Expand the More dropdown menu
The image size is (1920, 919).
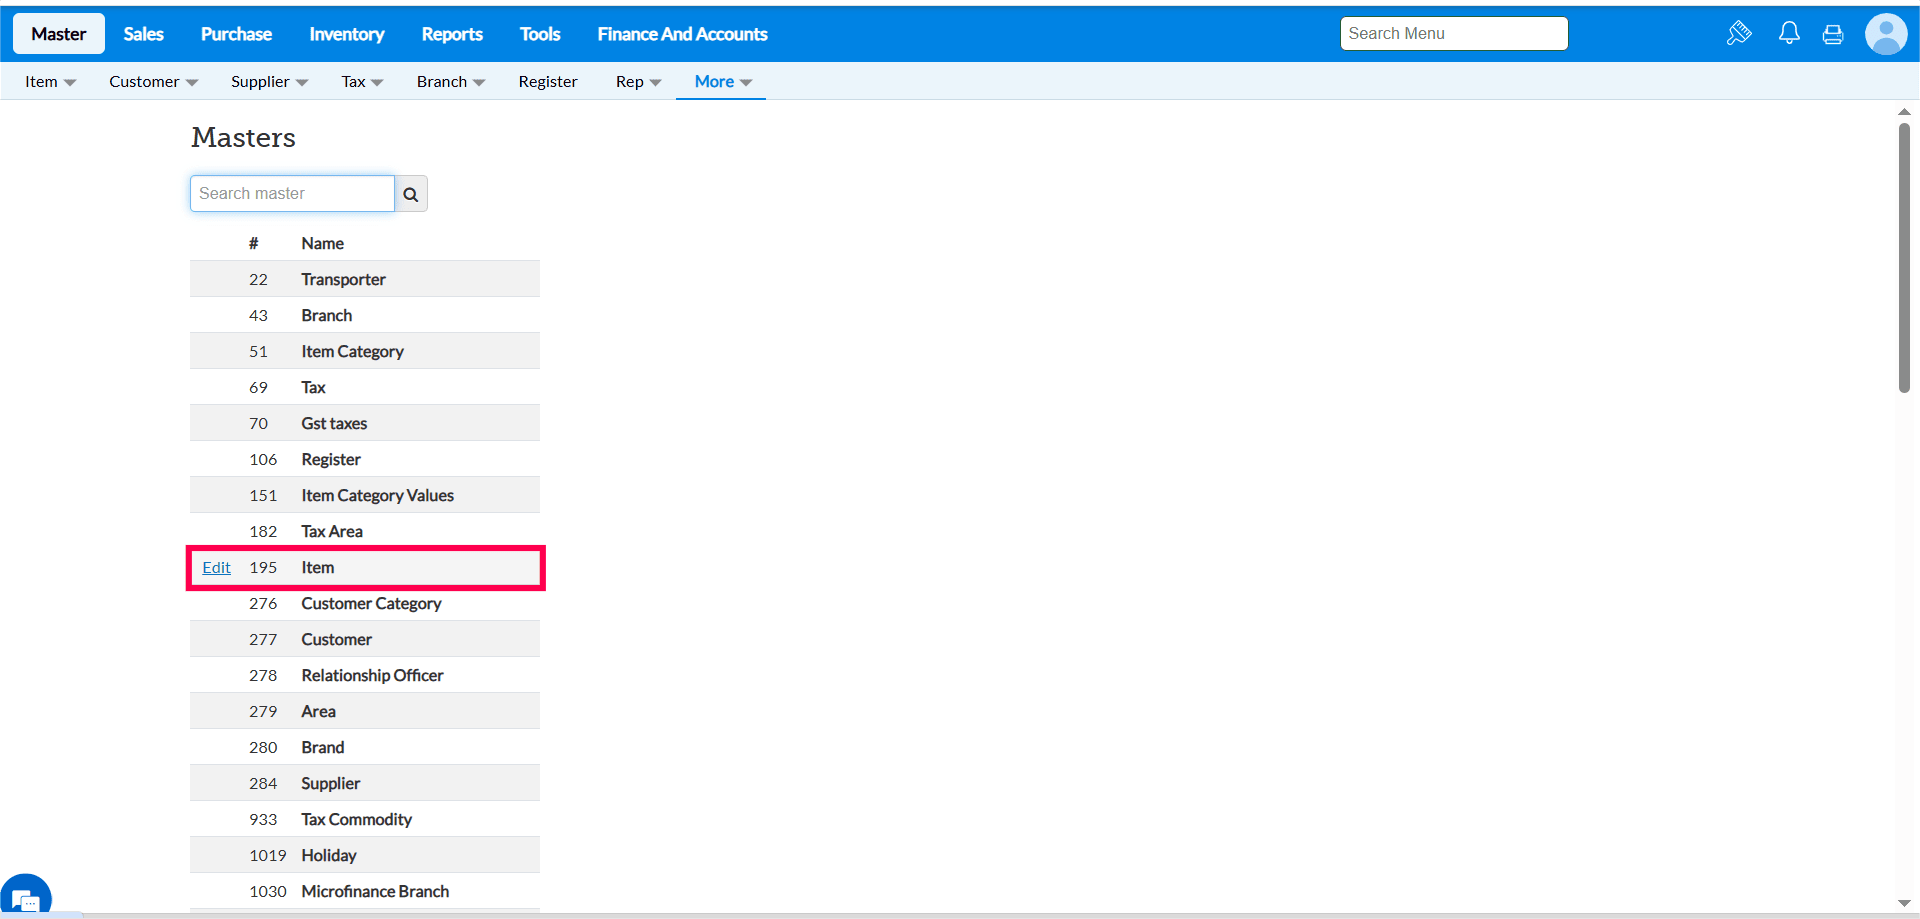[x=723, y=82]
